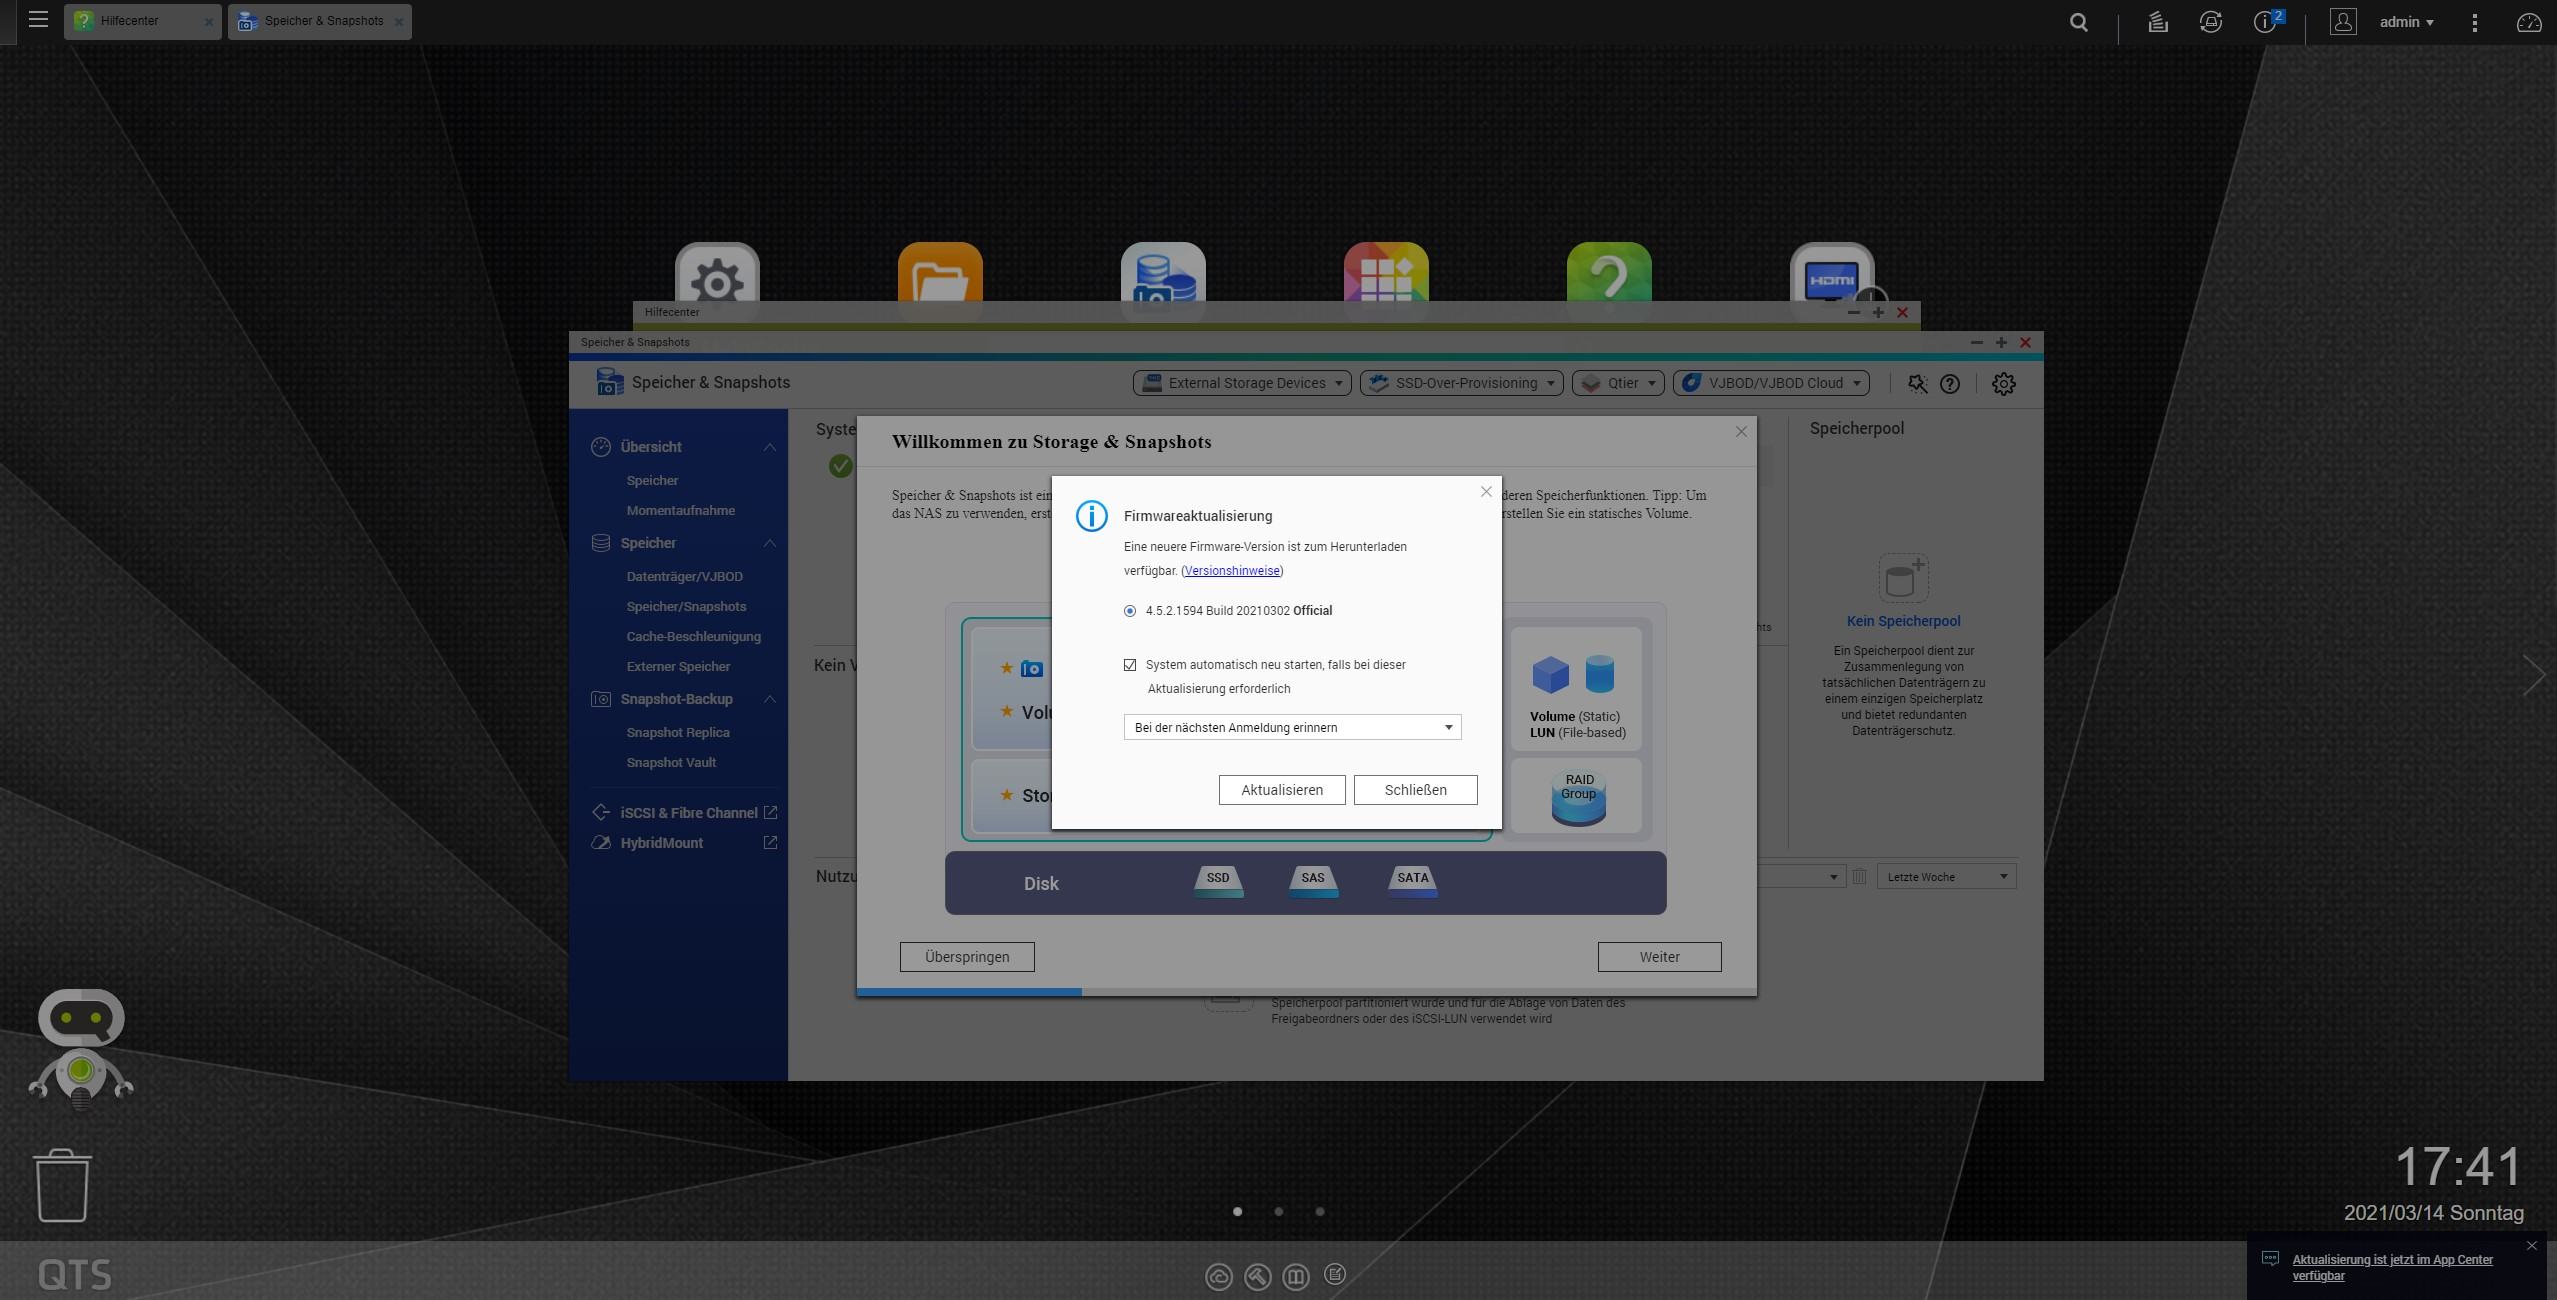The width and height of the screenshot is (2557, 1300).
Task: Open Control Panel gear desktop icon
Action: 717,273
